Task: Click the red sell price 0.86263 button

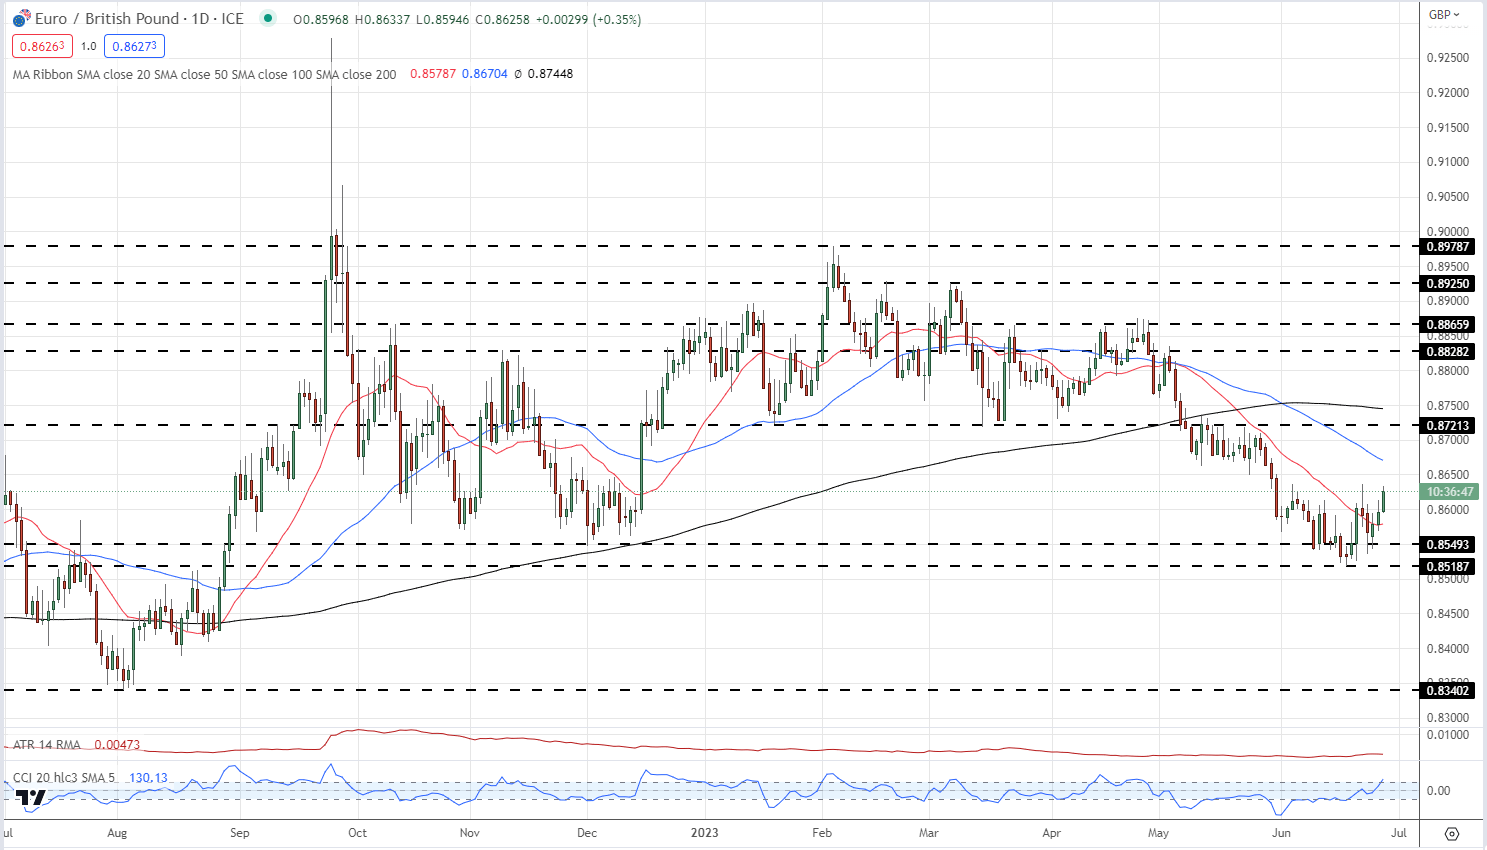Action: [42, 46]
